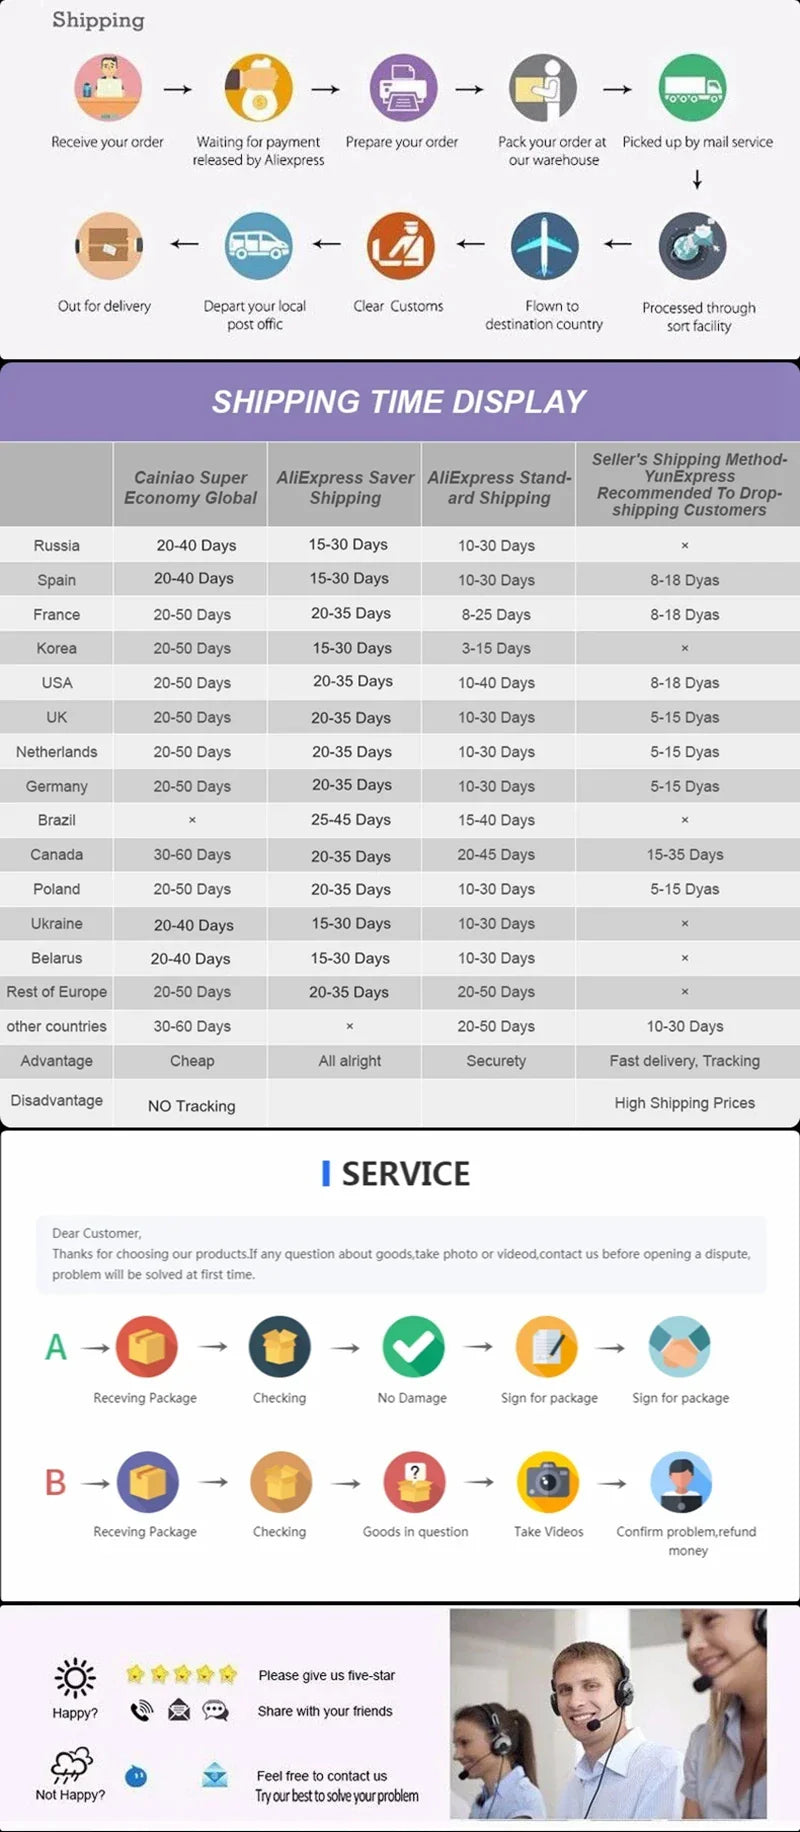Click the Share with your friends text
Image resolution: width=800 pixels, height=1832 pixels.
pos(325,1711)
